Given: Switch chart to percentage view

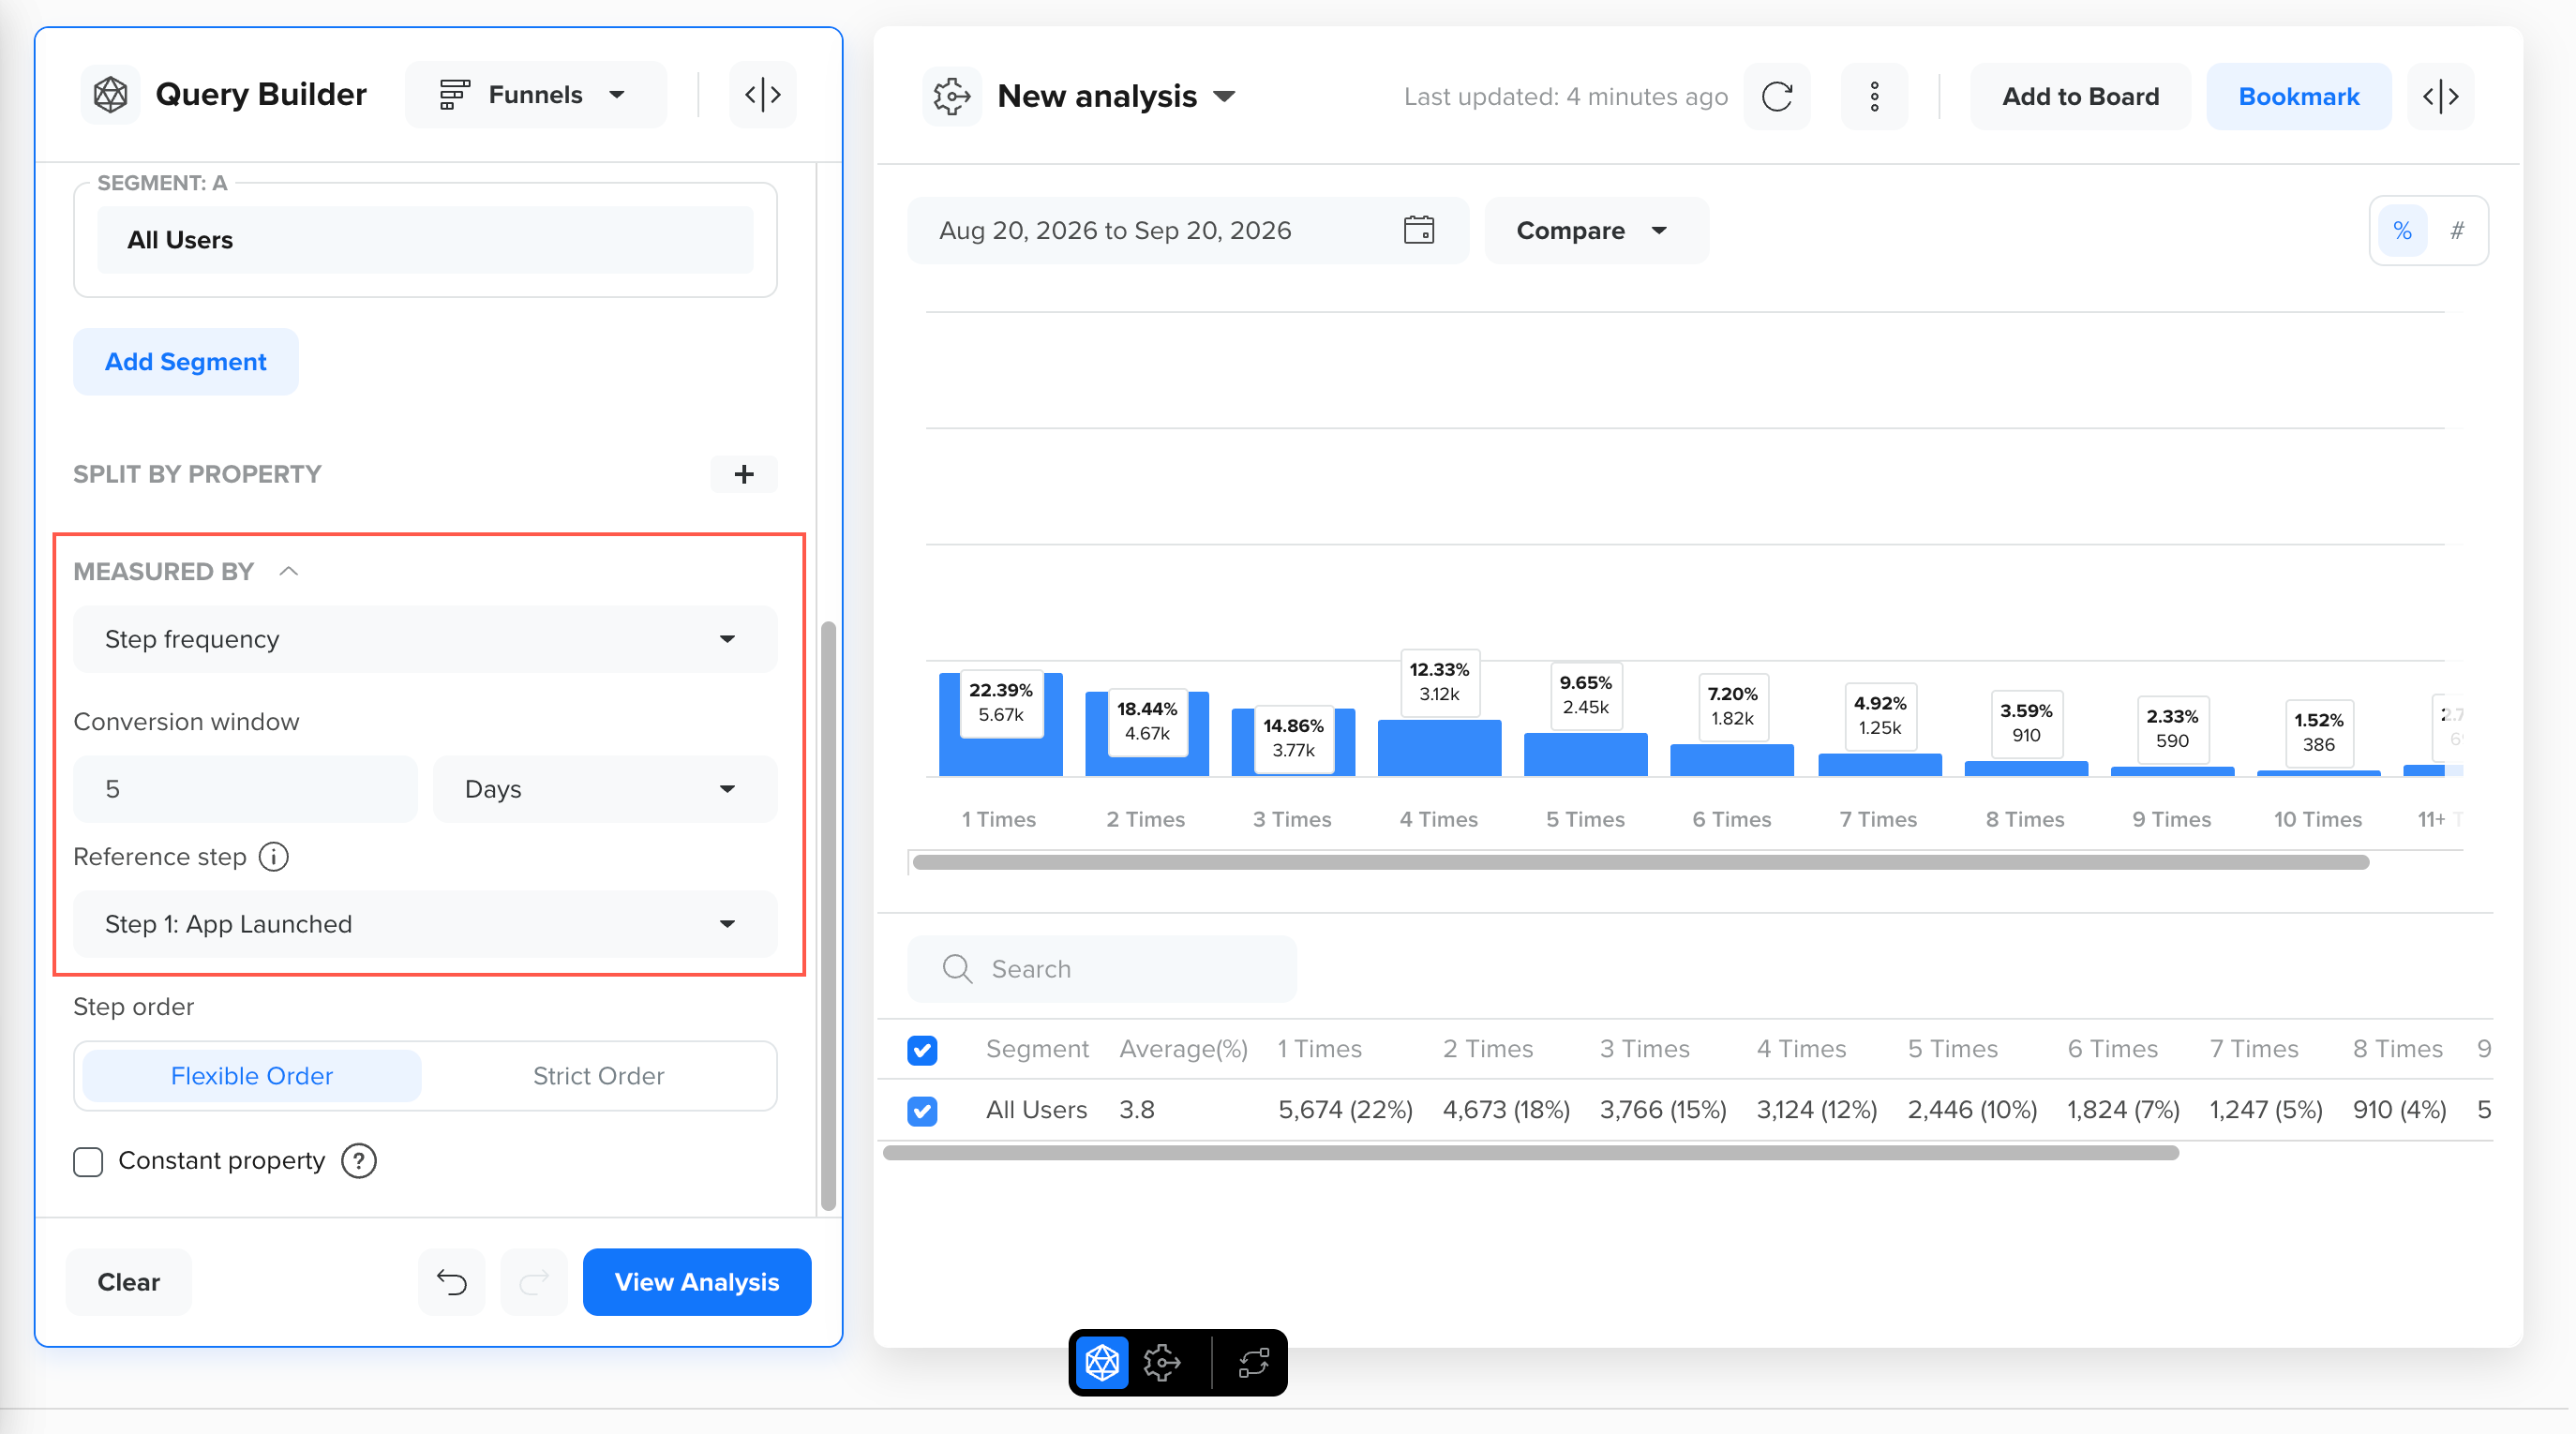Looking at the screenshot, I should 2402,231.
